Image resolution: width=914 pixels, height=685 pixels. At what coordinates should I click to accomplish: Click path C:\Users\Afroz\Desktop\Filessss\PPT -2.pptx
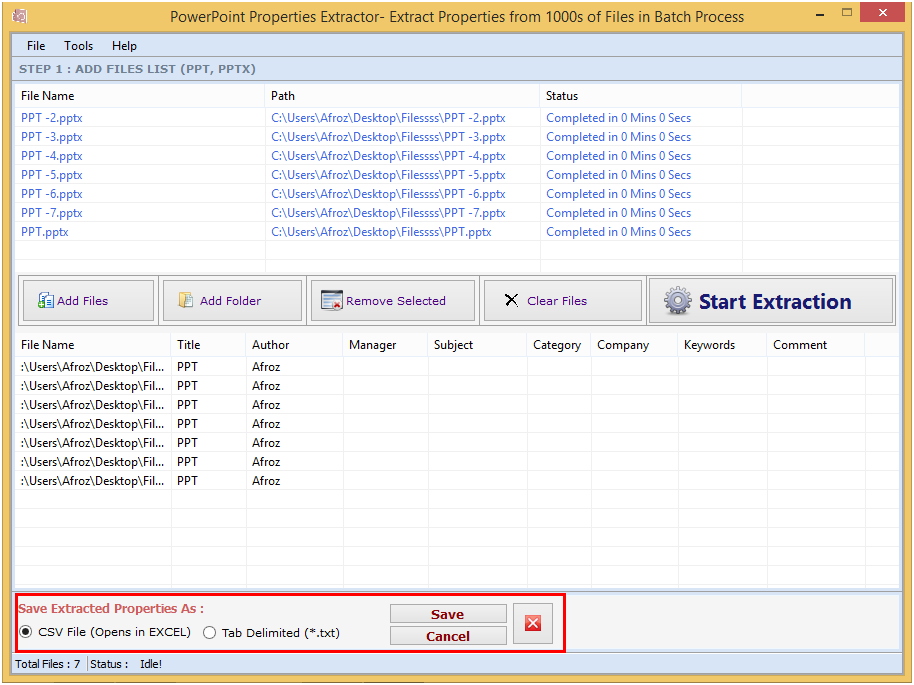pos(388,118)
